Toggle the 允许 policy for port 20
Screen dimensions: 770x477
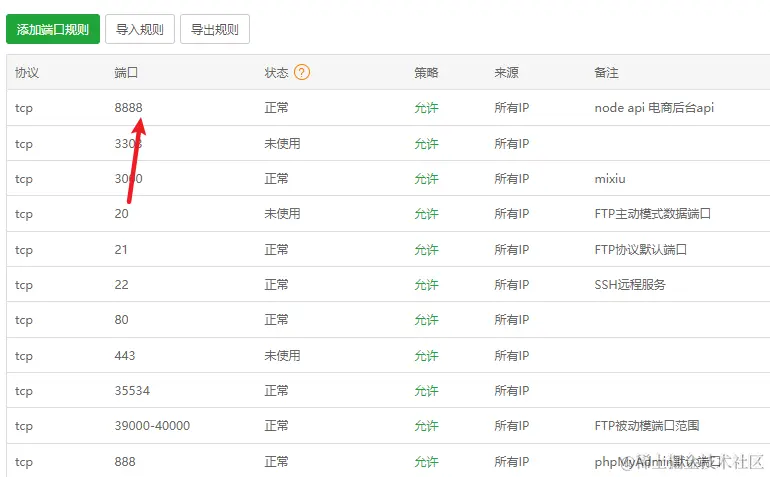(x=426, y=214)
